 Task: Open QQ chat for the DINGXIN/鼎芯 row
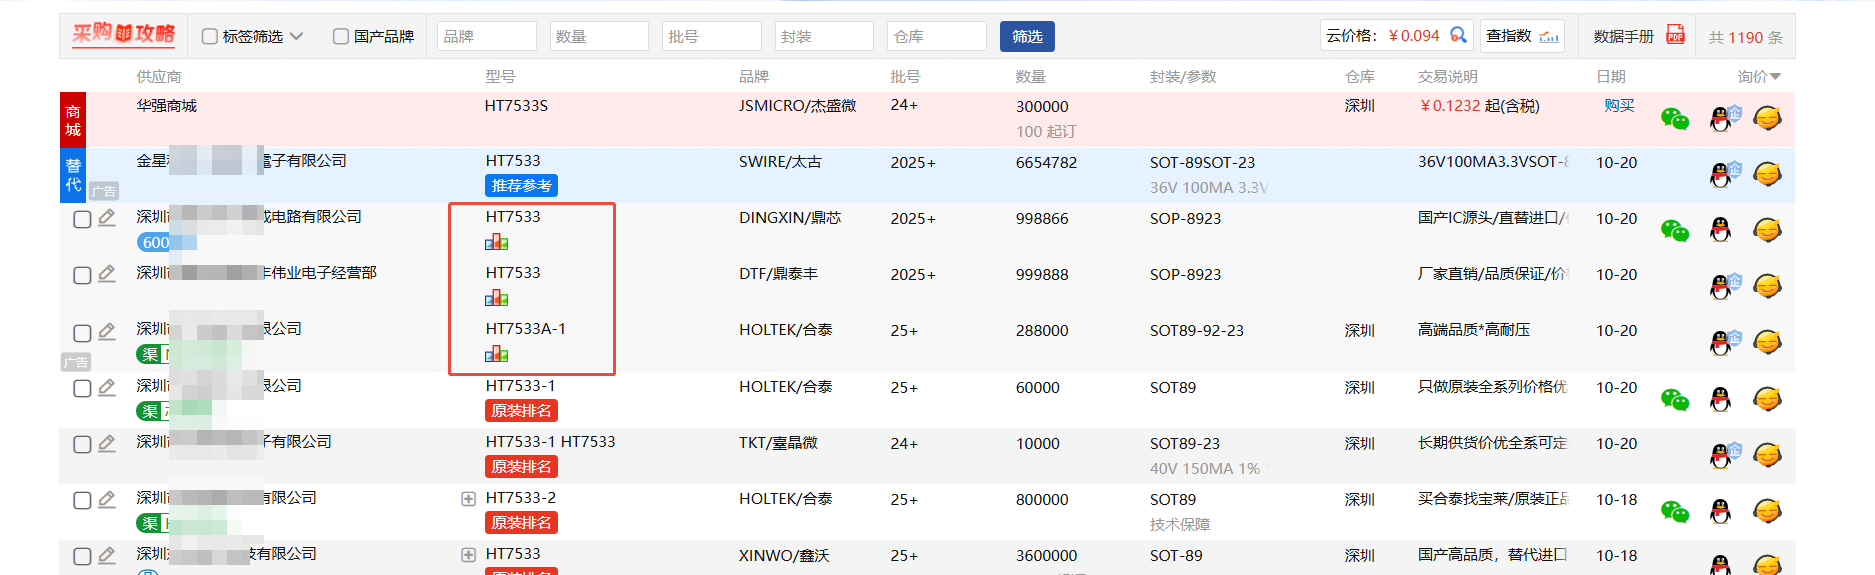[x=1720, y=230]
